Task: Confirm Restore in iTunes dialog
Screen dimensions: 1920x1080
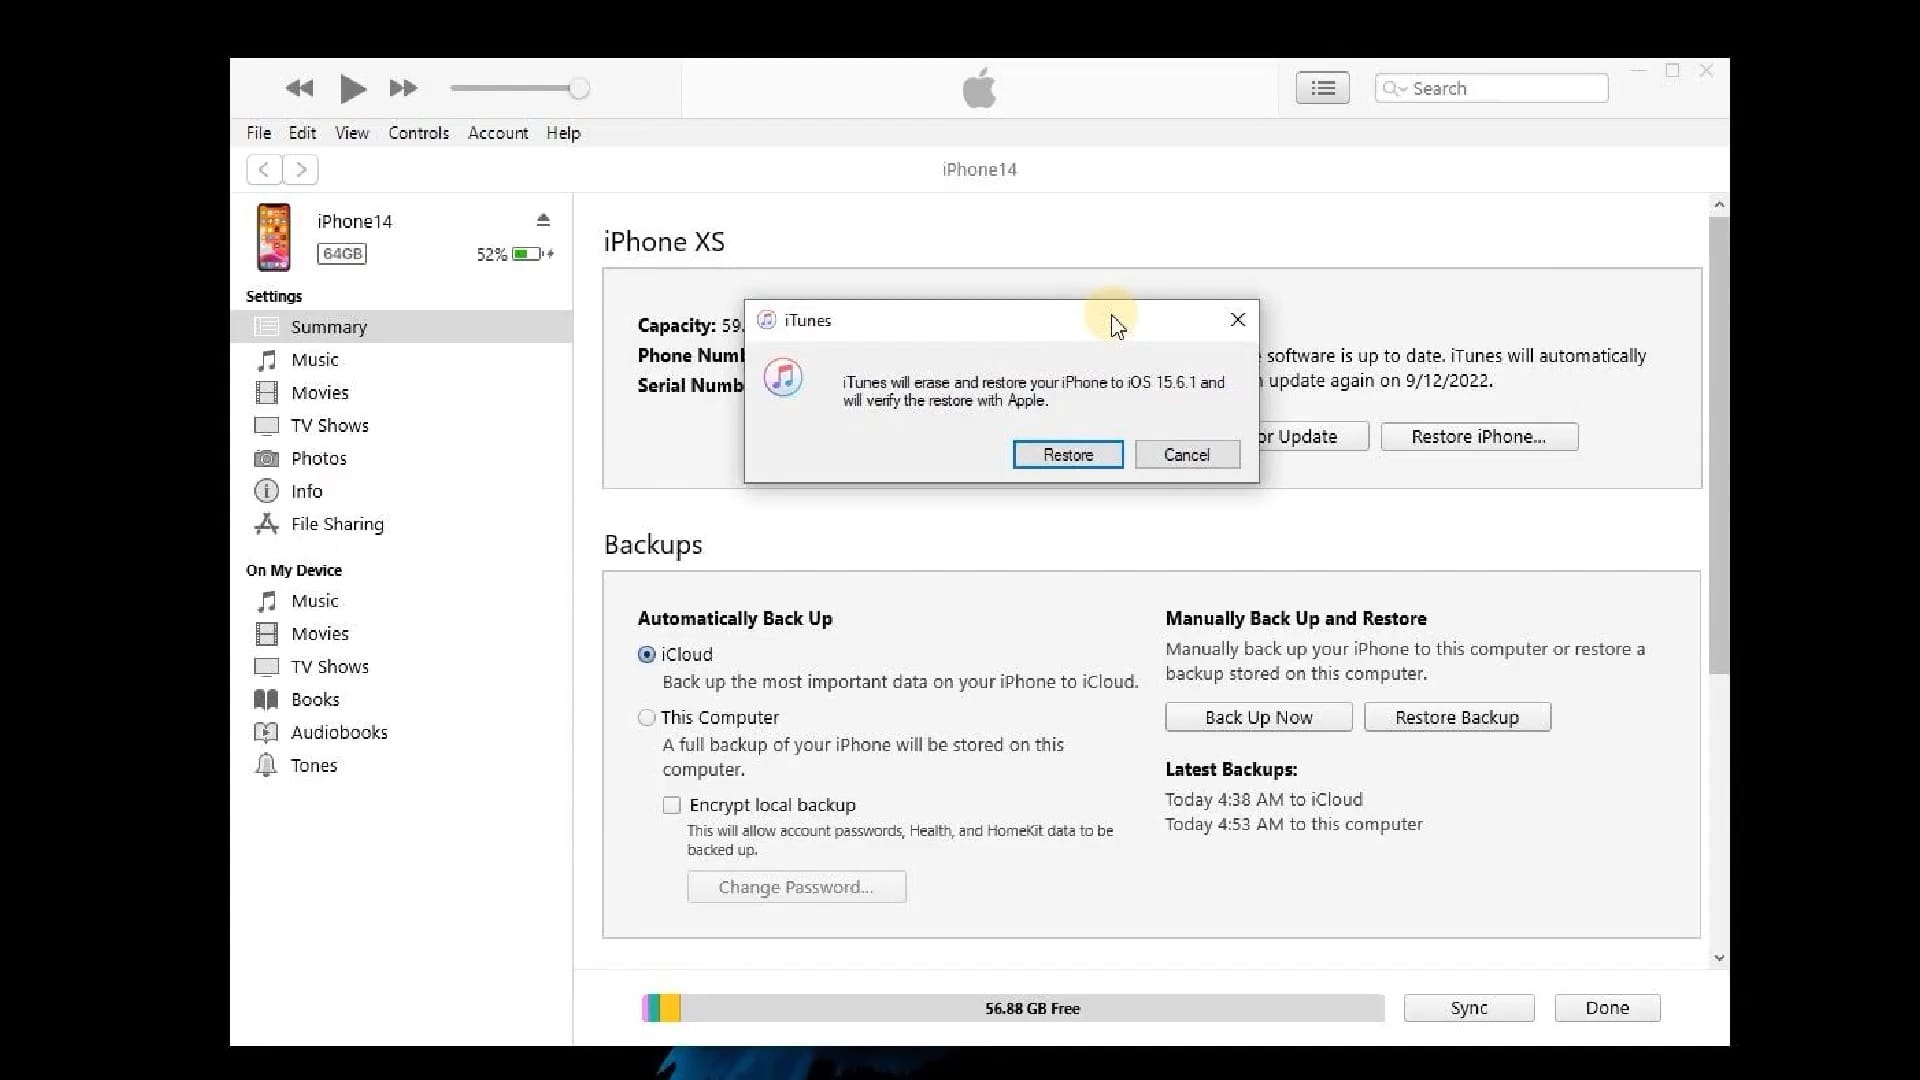Action: coord(1067,455)
